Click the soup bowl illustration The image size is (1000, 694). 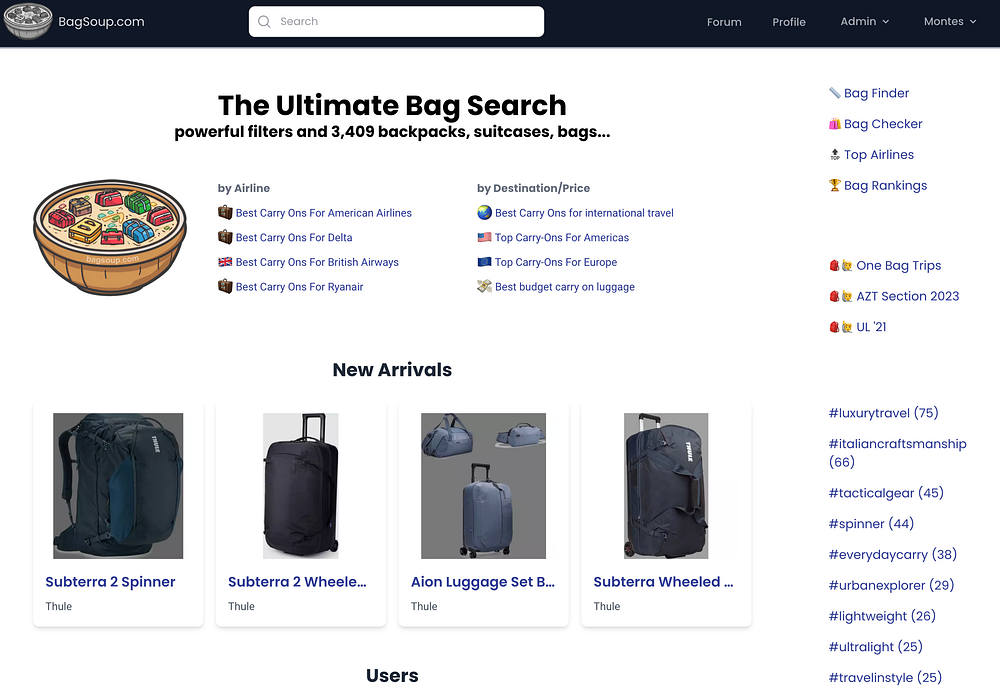(x=110, y=237)
